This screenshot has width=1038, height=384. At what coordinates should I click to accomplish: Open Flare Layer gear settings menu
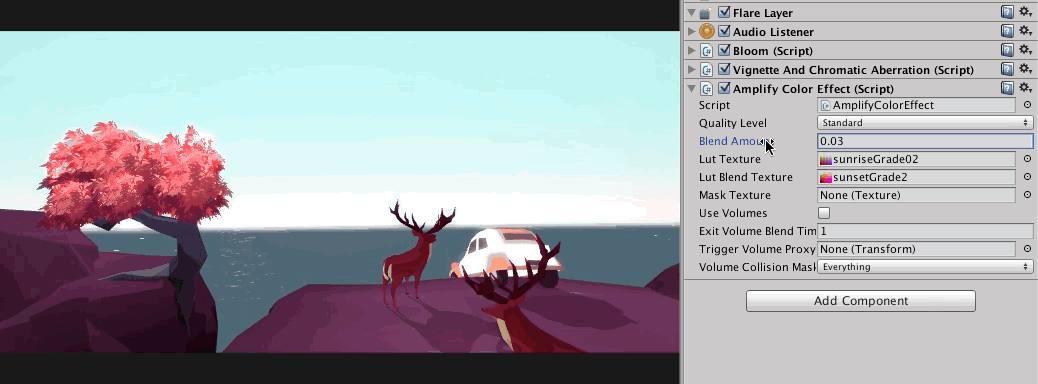tap(1025, 12)
